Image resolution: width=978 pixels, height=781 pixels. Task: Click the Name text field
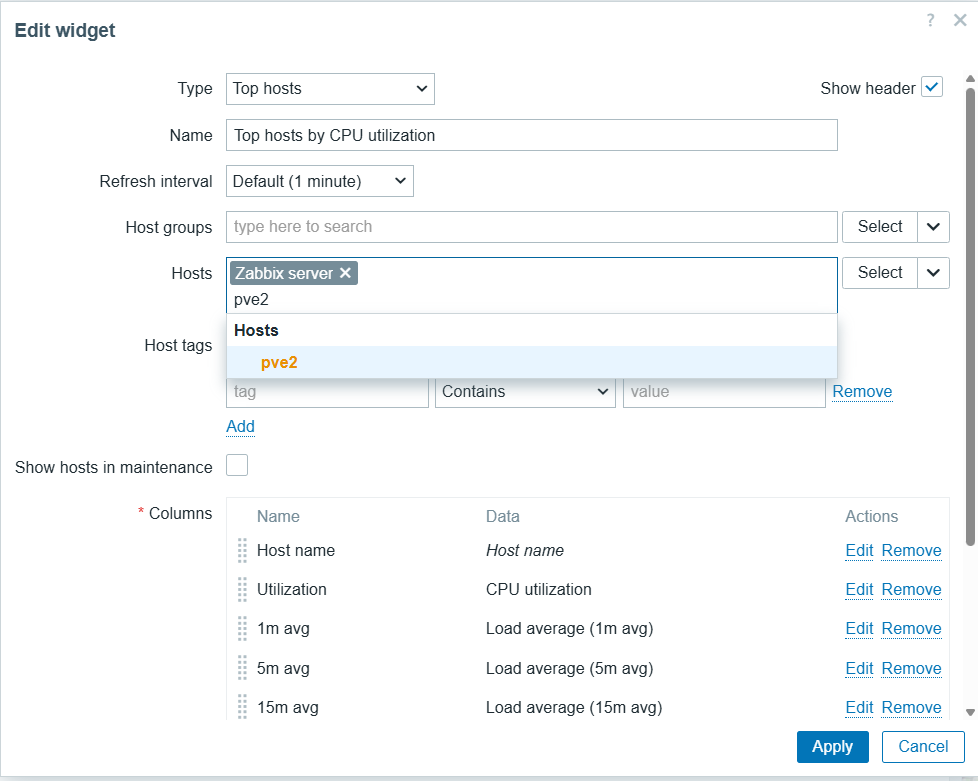click(531, 135)
